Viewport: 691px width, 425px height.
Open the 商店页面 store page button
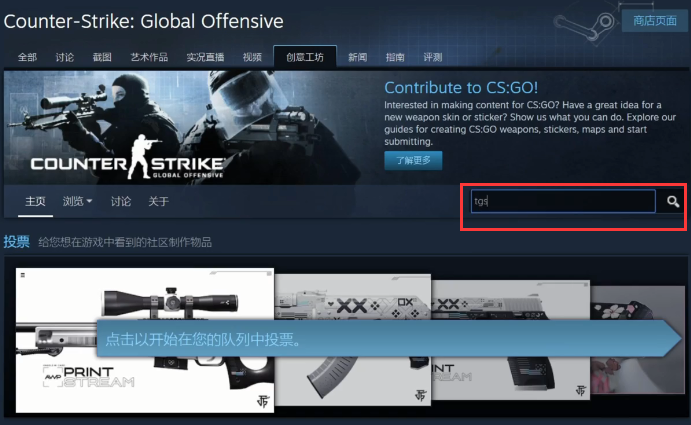tap(654, 21)
